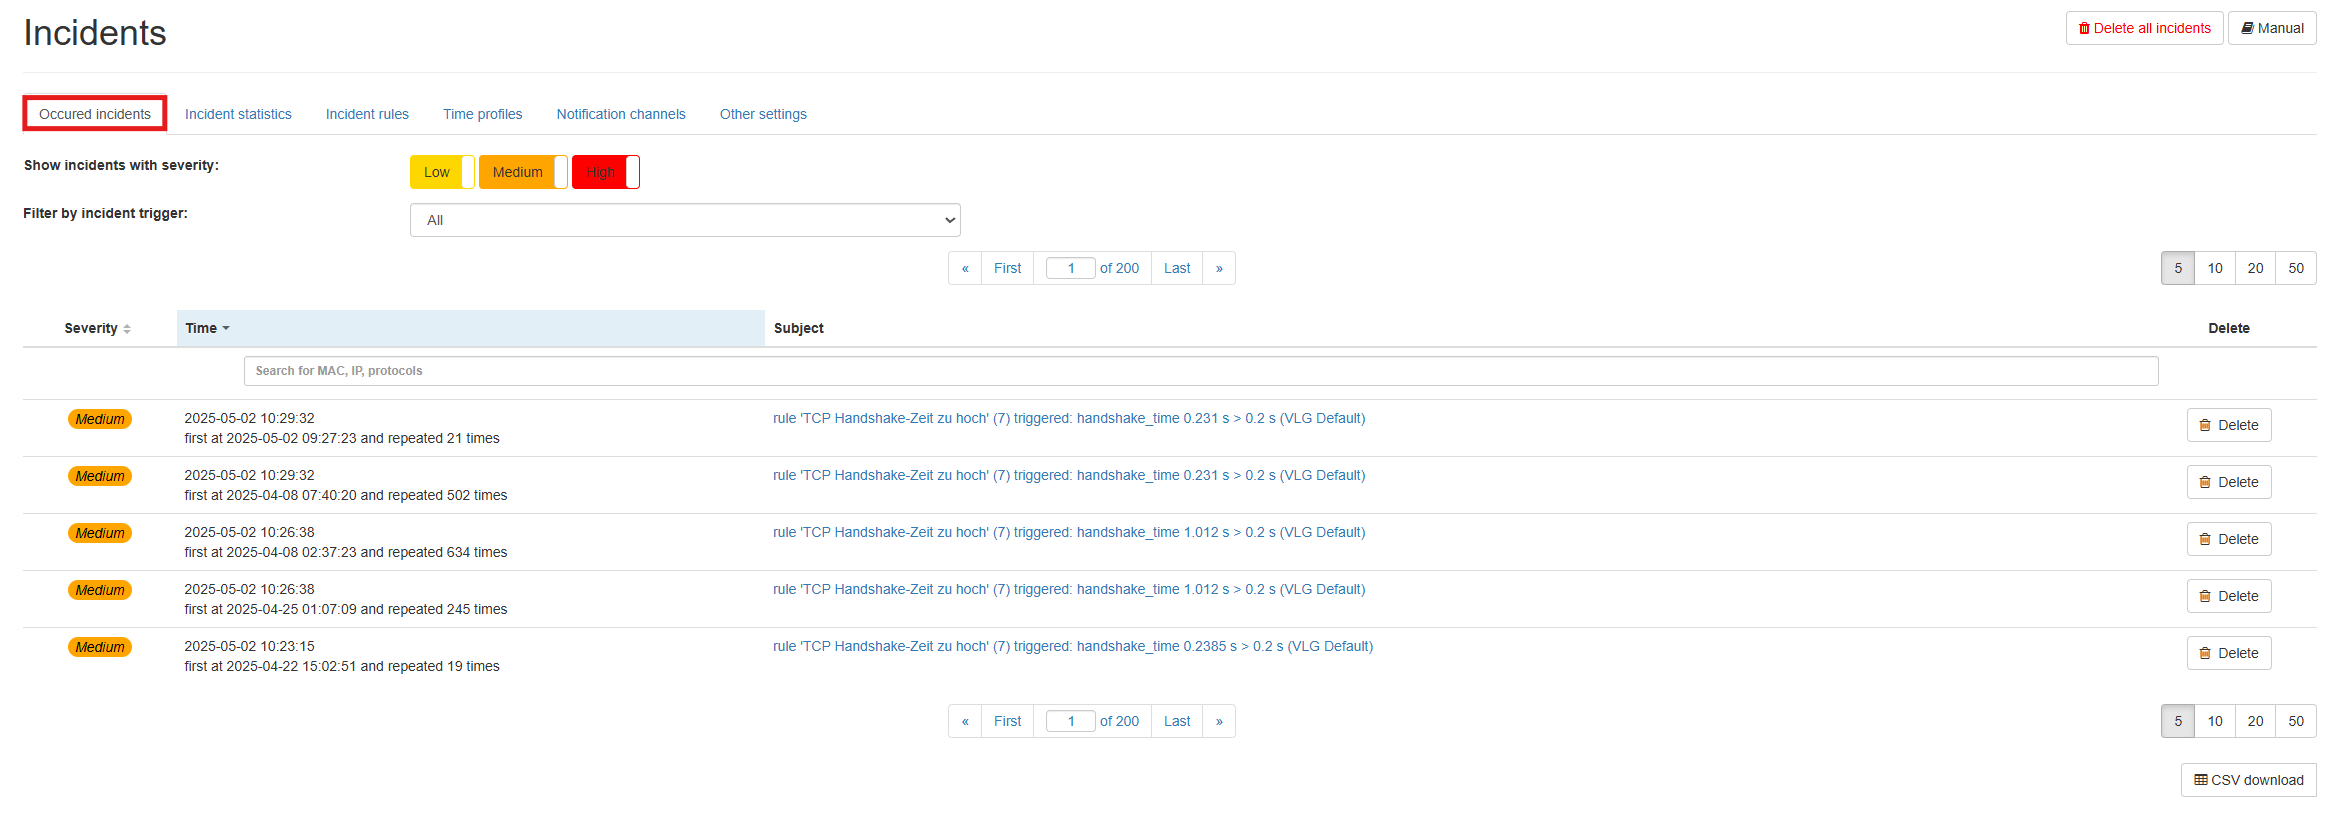
Task: Toggle High severity filter
Action: tap(605, 172)
